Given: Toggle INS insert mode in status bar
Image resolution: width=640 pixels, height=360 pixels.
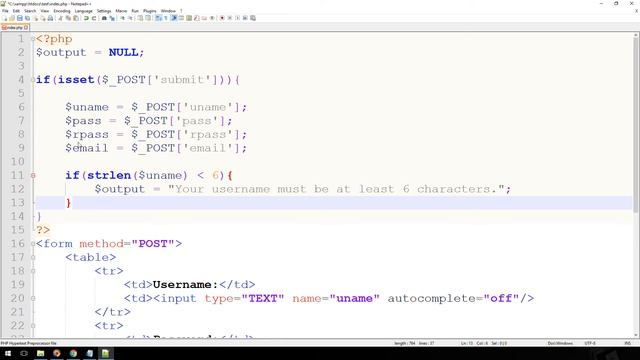Looking at the screenshot, I should pyautogui.click(x=627, y=343).
